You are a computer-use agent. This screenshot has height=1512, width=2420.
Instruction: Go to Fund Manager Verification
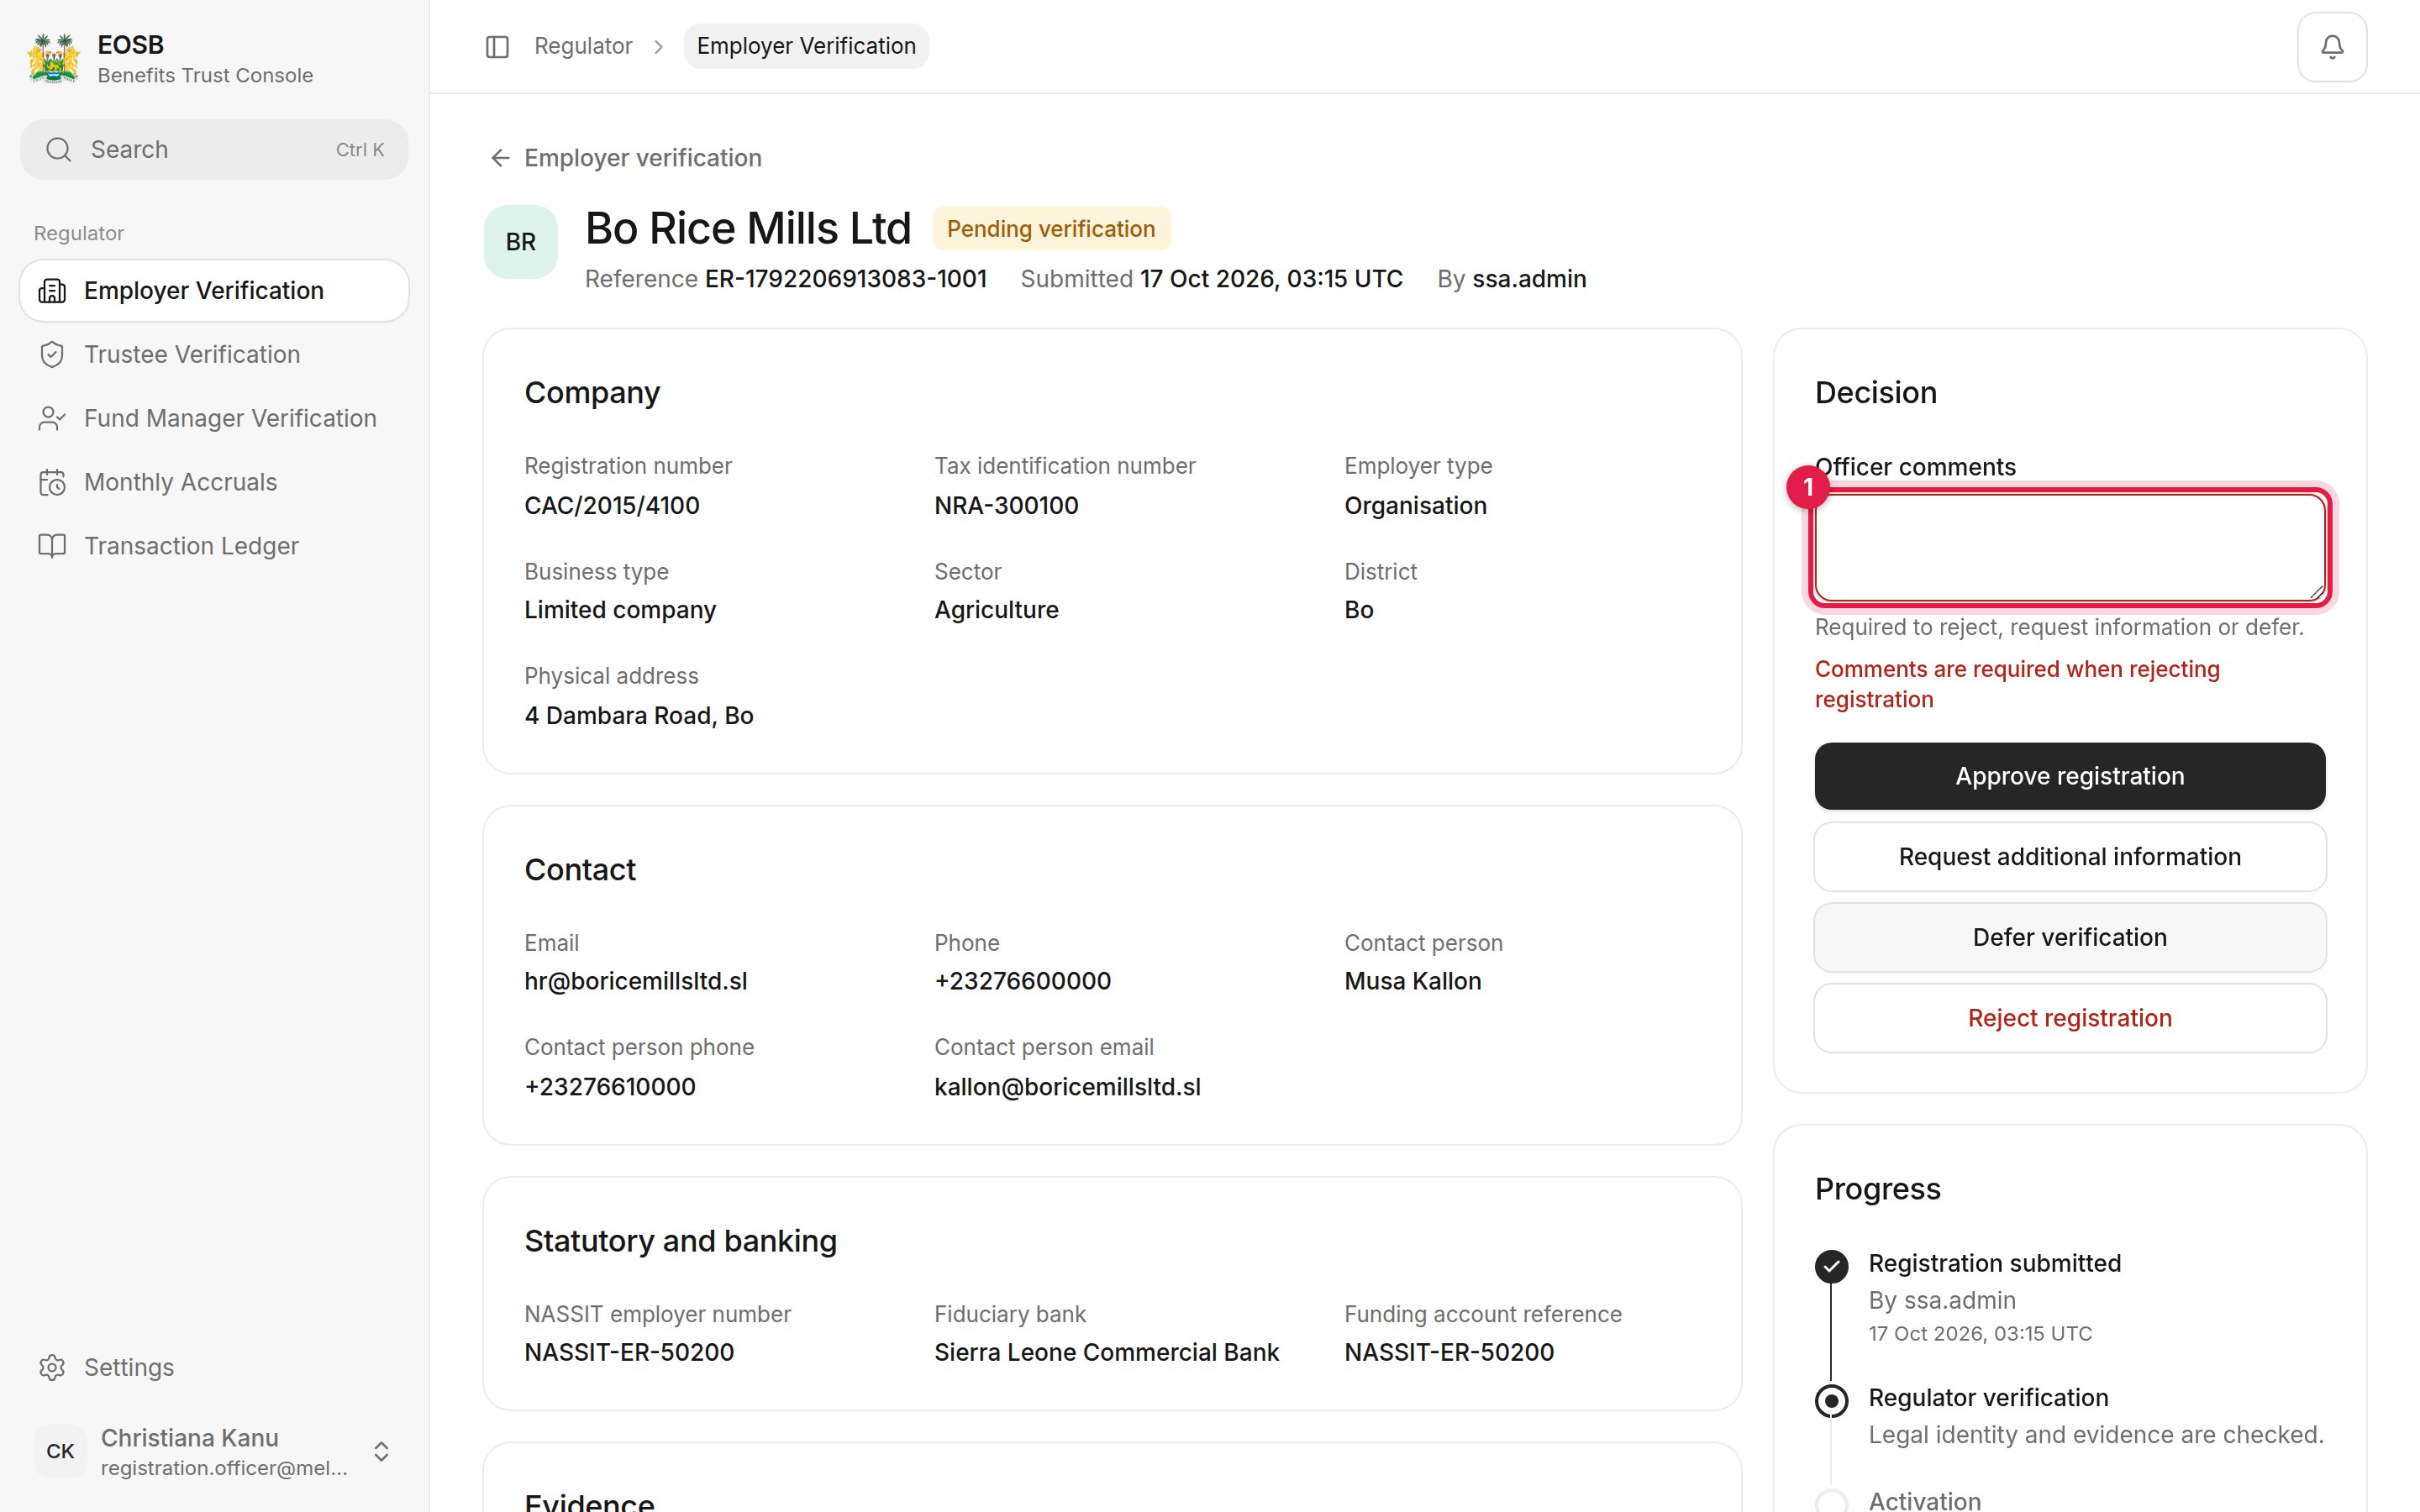pos(214,419)
